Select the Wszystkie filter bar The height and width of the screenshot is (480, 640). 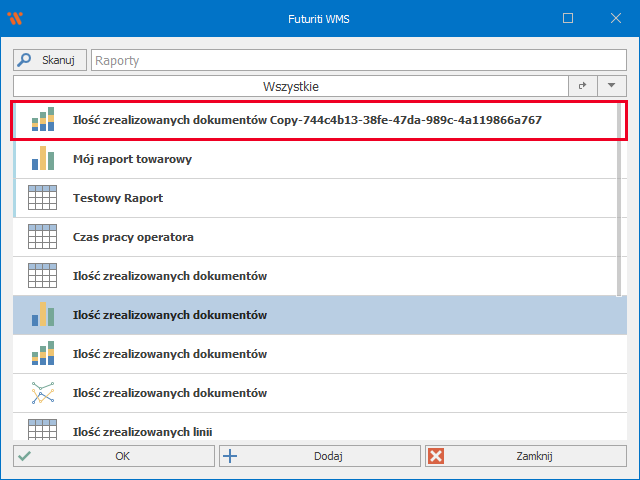[290, 87]
